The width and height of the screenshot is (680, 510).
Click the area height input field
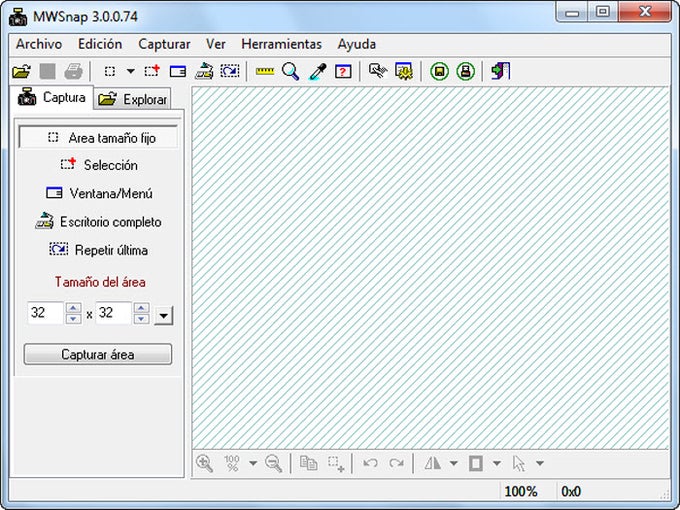[x=113, y=313]
